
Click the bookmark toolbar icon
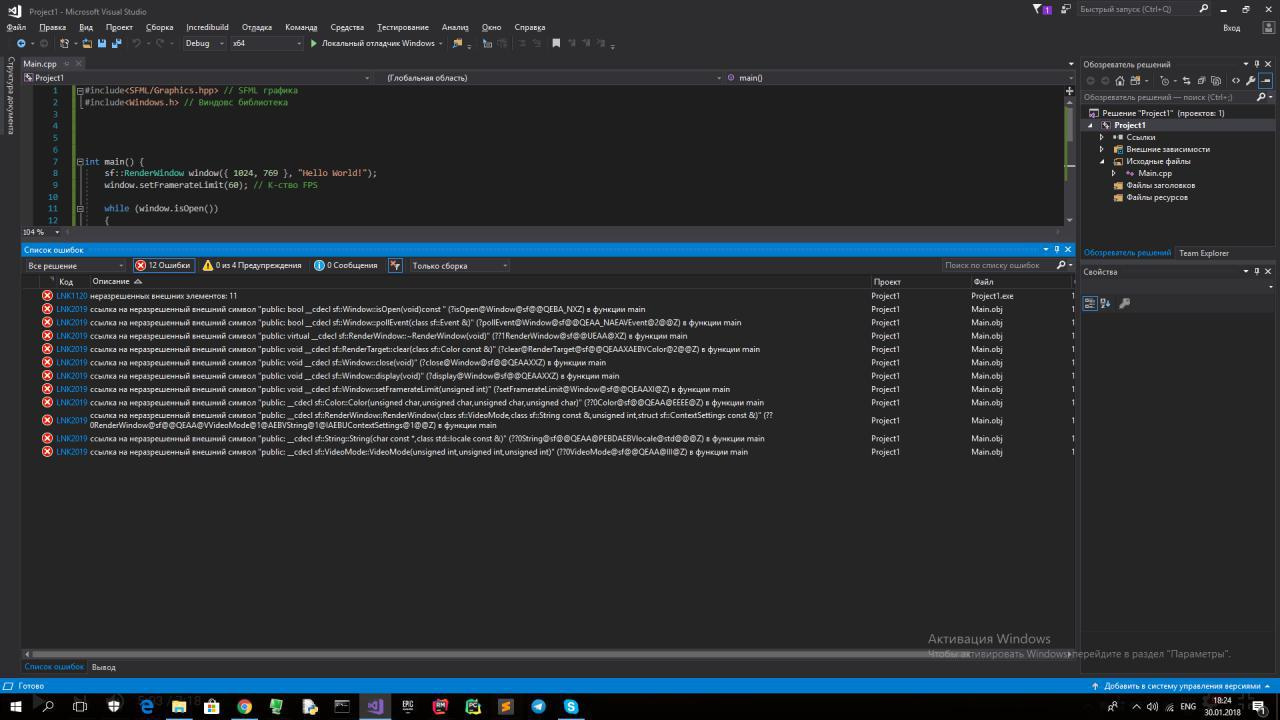coord(556,43)
